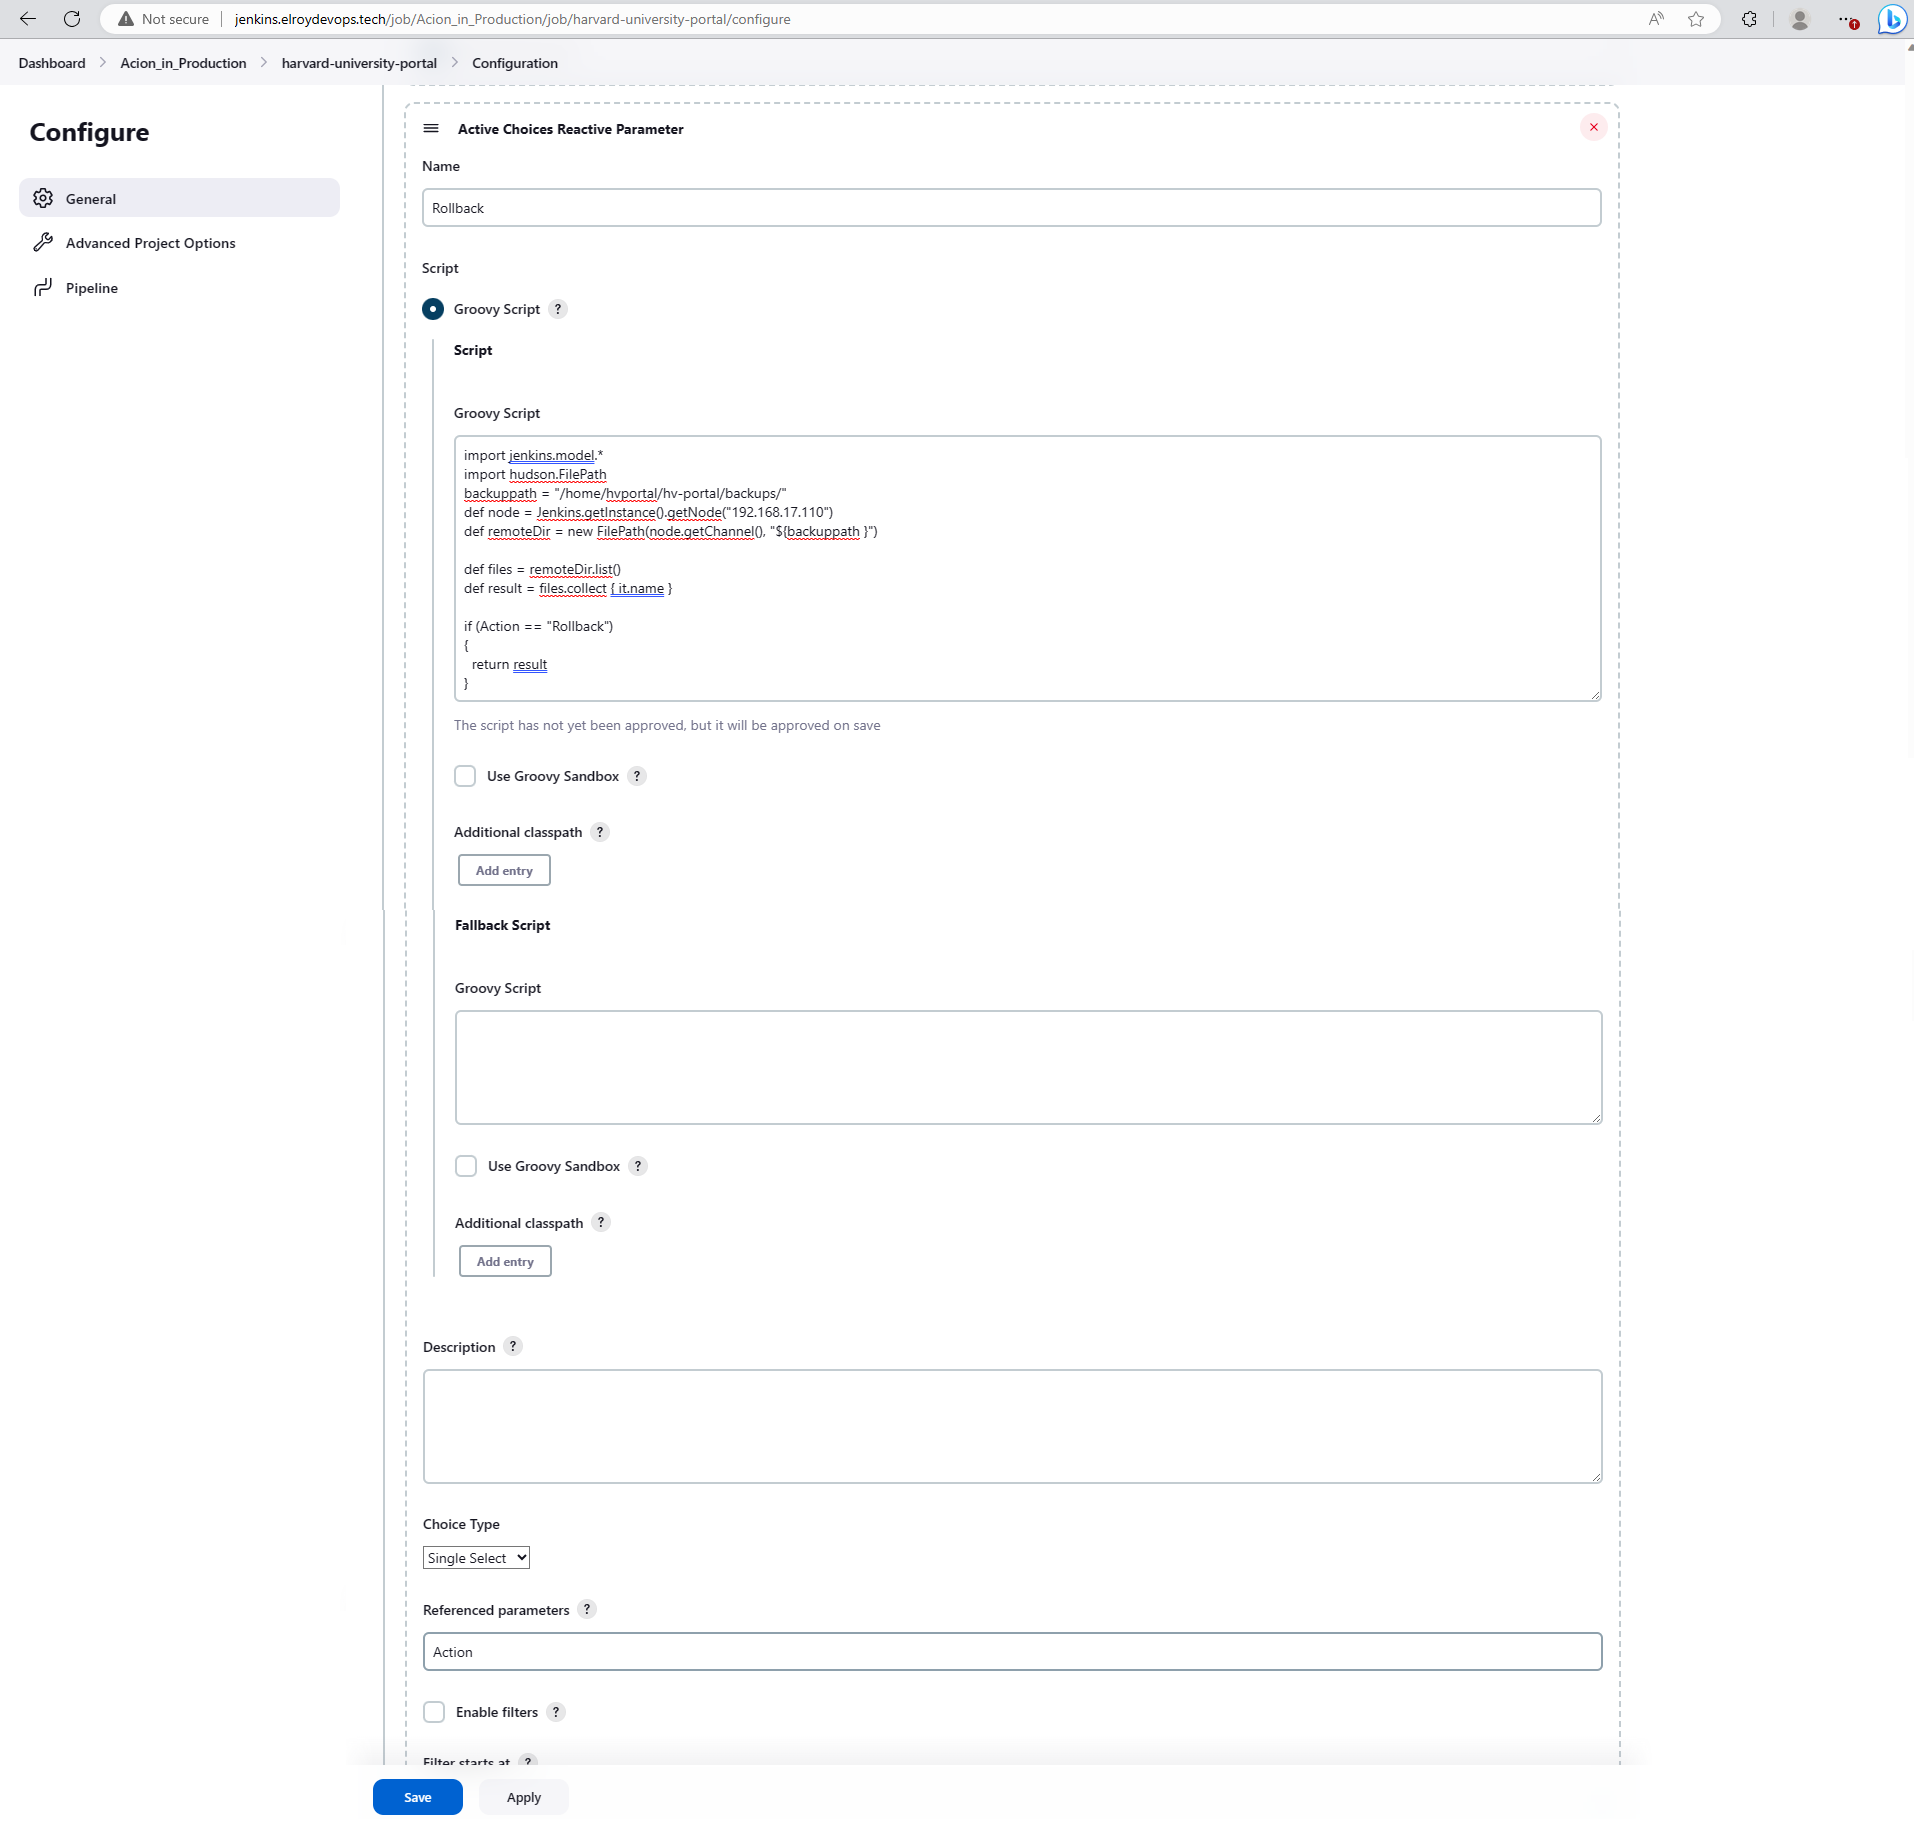
Task: Select the Groovy Script radio button
Action: pos(433,309)
